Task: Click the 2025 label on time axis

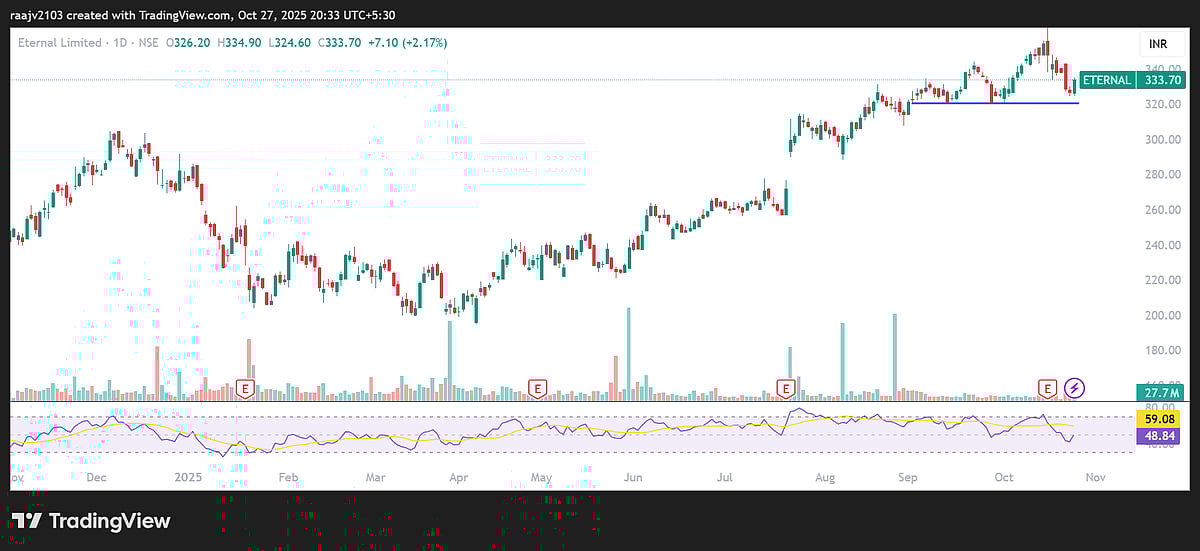Action: pyautogui.click(x=189, y=478)
